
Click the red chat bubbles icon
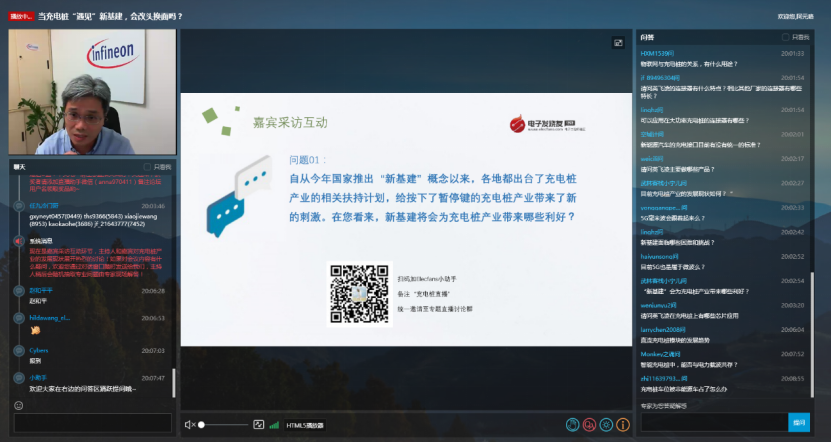pos(589,425)
